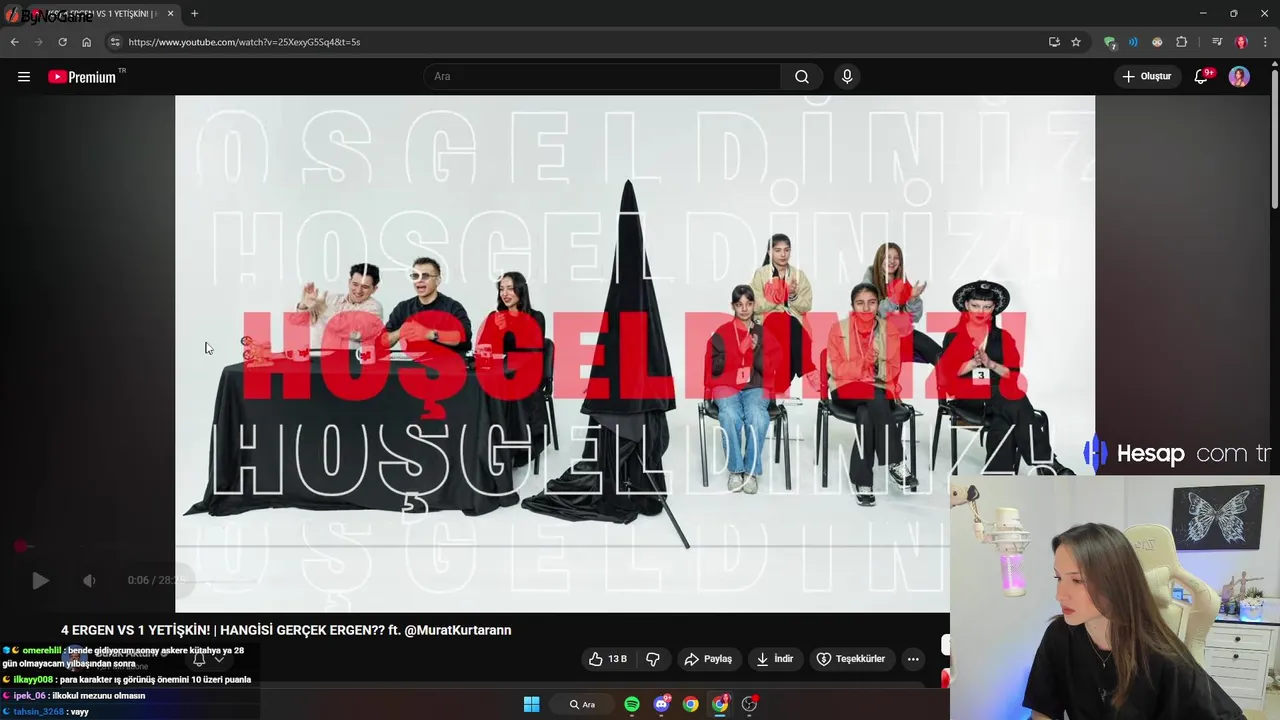This screenshot has width=1280, height=720.
Task: Click the browser forward arrow
Action: pos(38,42)
